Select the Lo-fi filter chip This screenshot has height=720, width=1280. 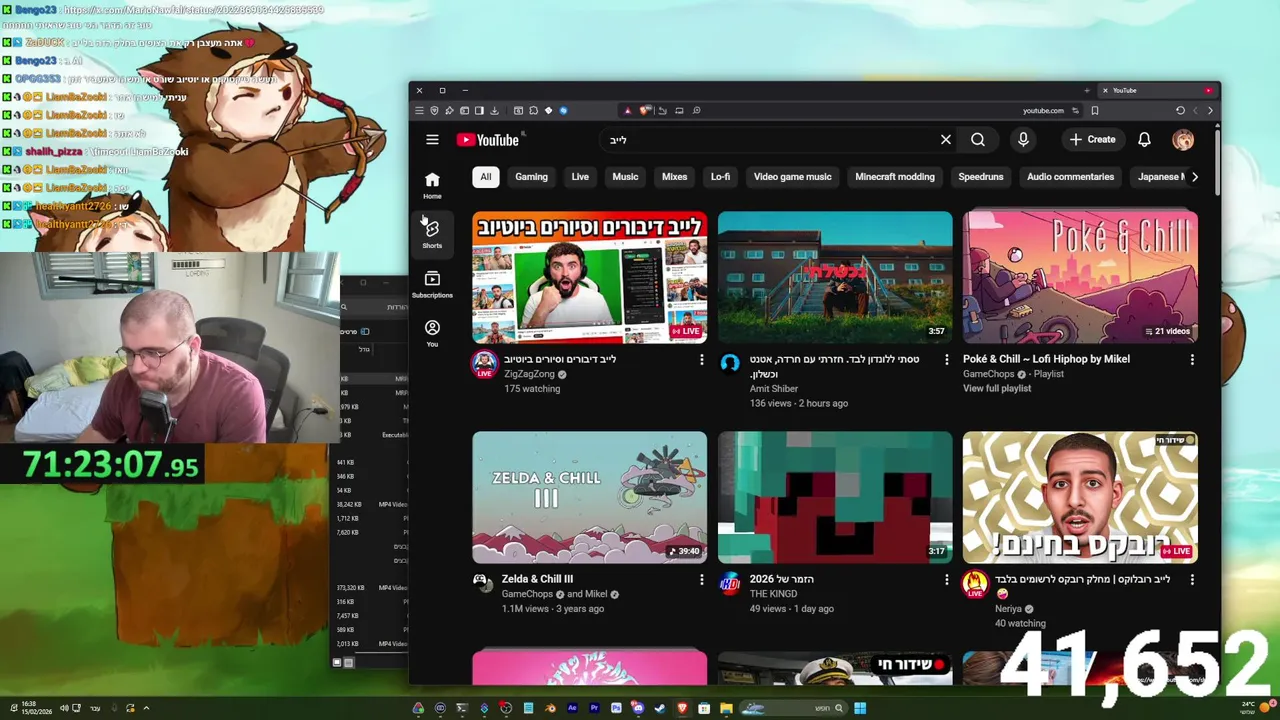pyautogui.click(x=720, y=177)
